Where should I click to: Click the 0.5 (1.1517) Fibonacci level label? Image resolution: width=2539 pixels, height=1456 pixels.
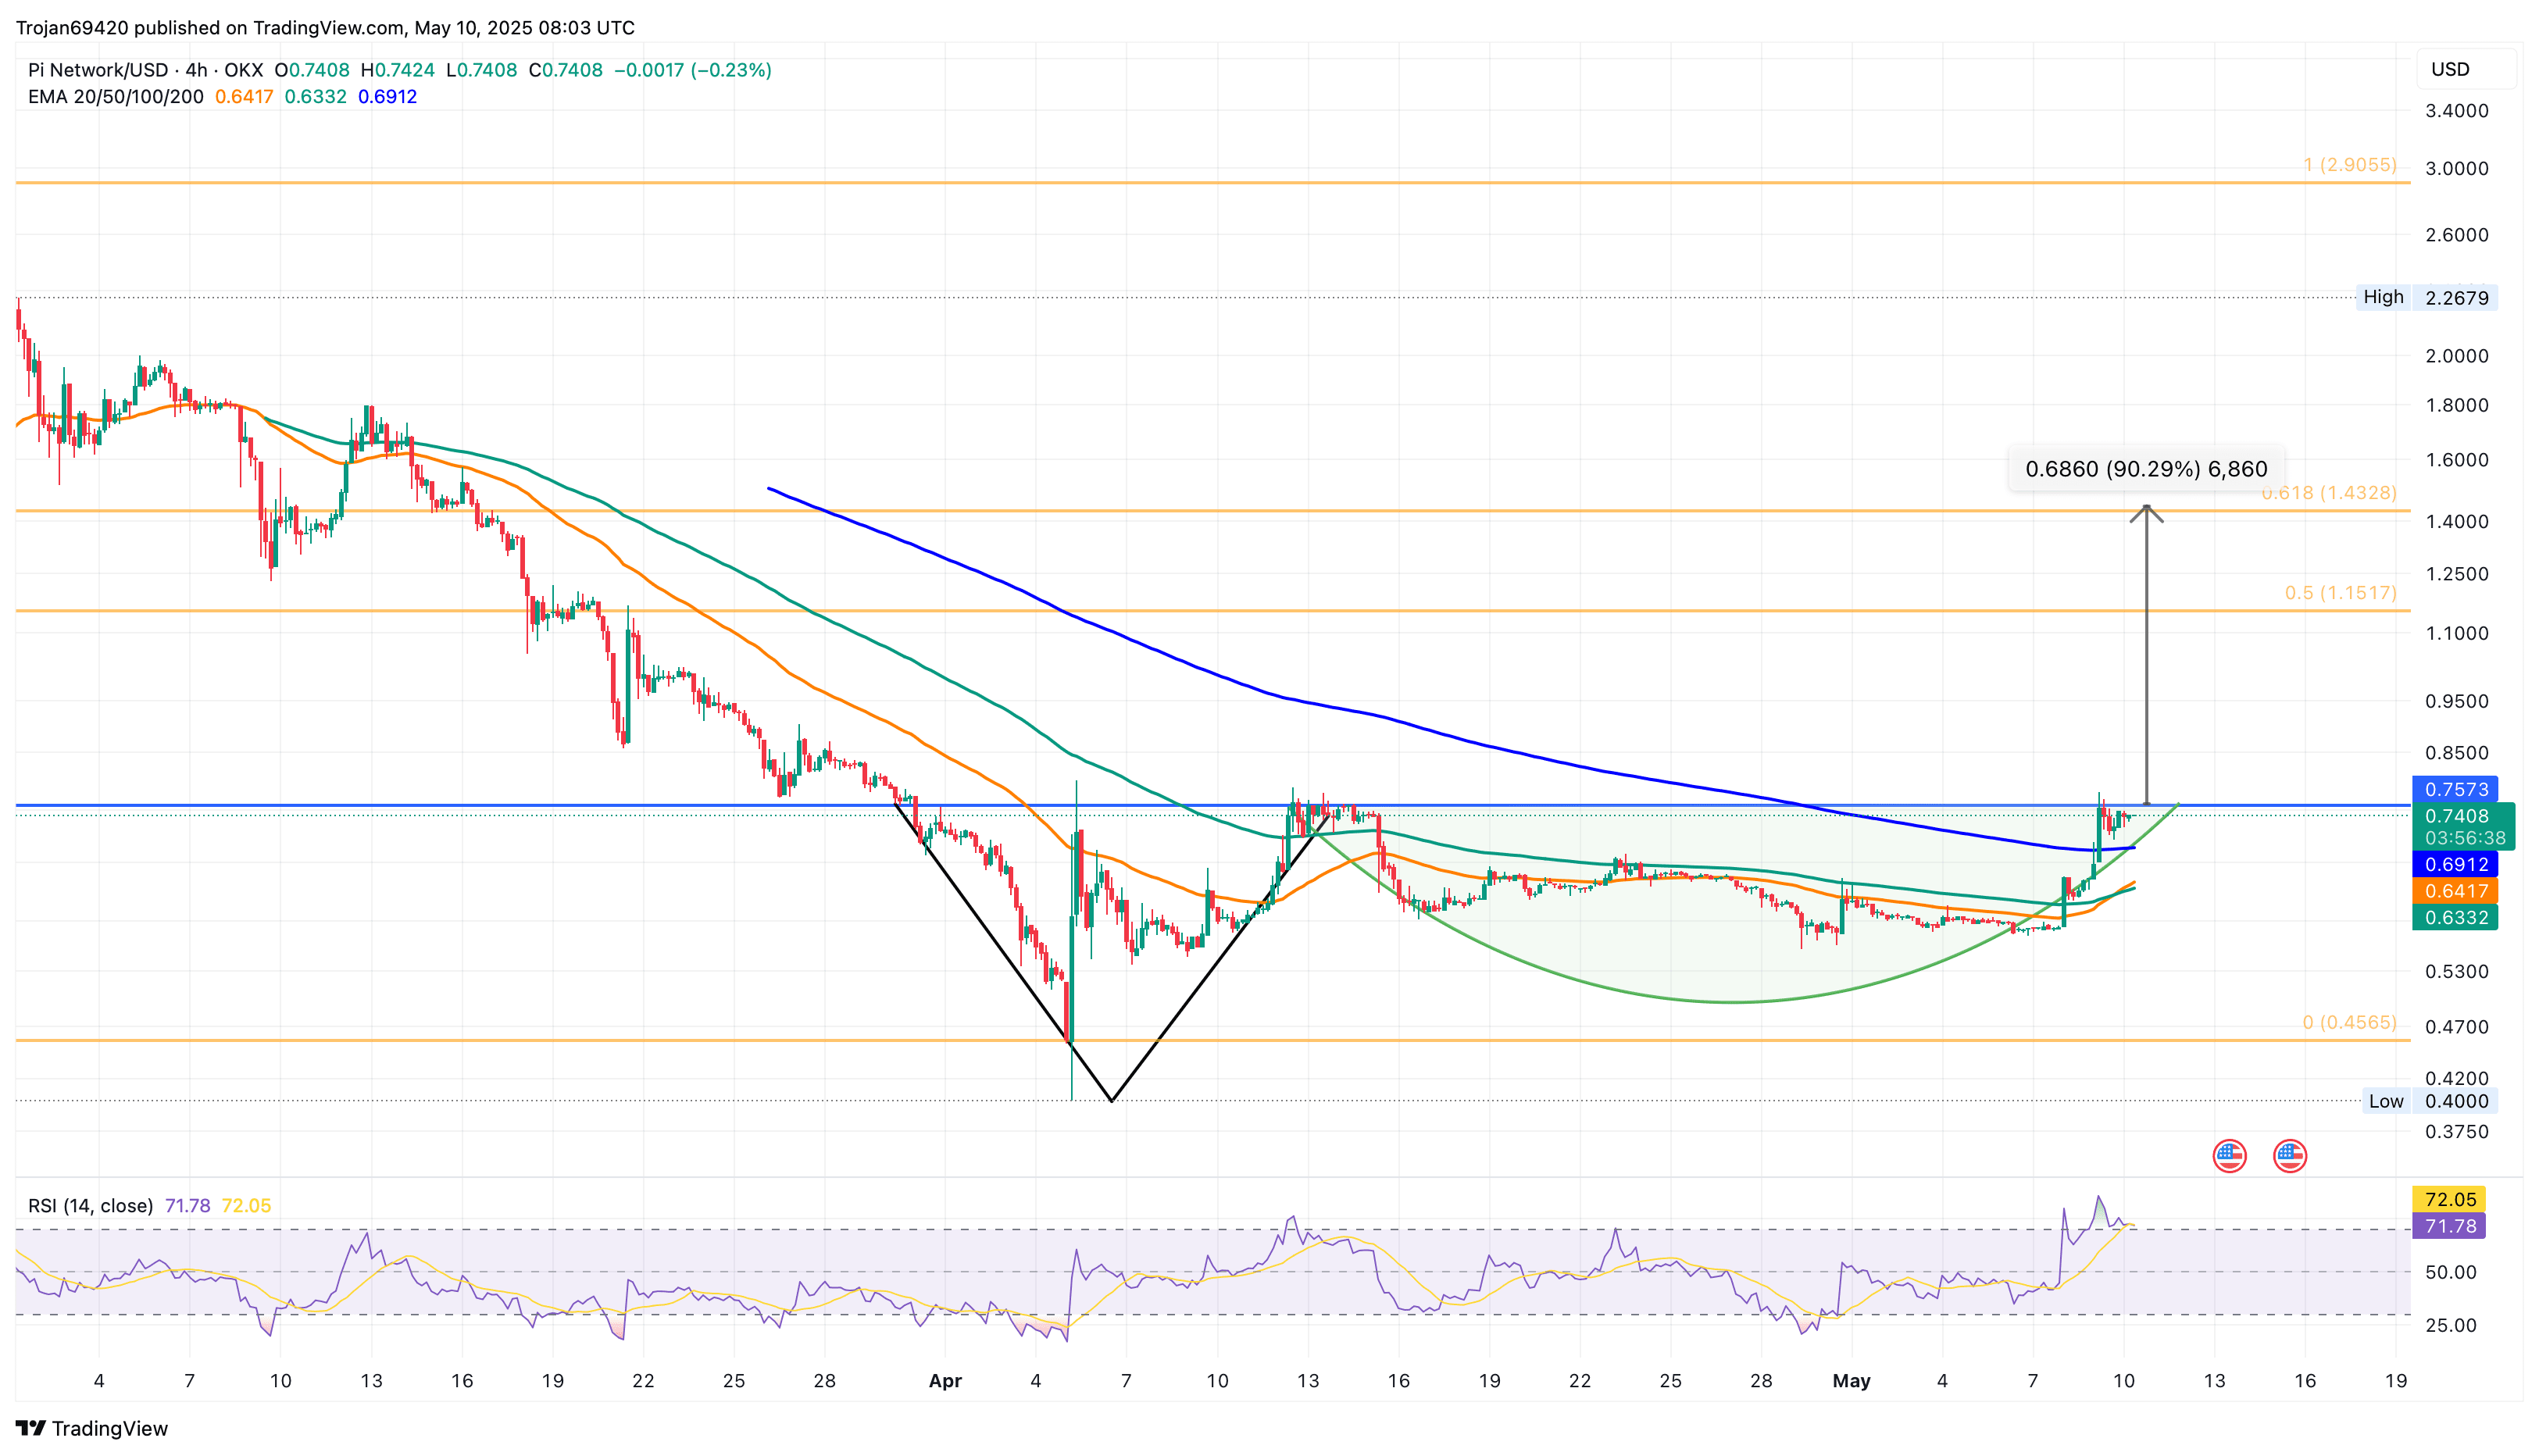coord(2340,593)
